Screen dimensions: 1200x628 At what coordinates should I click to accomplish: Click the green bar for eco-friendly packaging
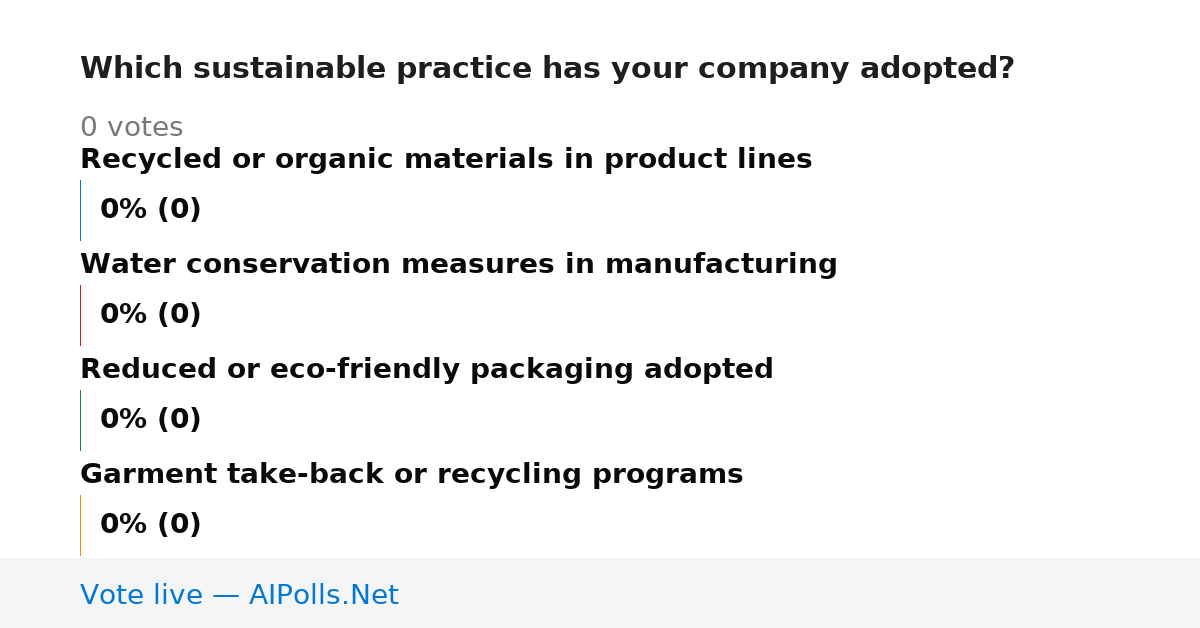80,420
